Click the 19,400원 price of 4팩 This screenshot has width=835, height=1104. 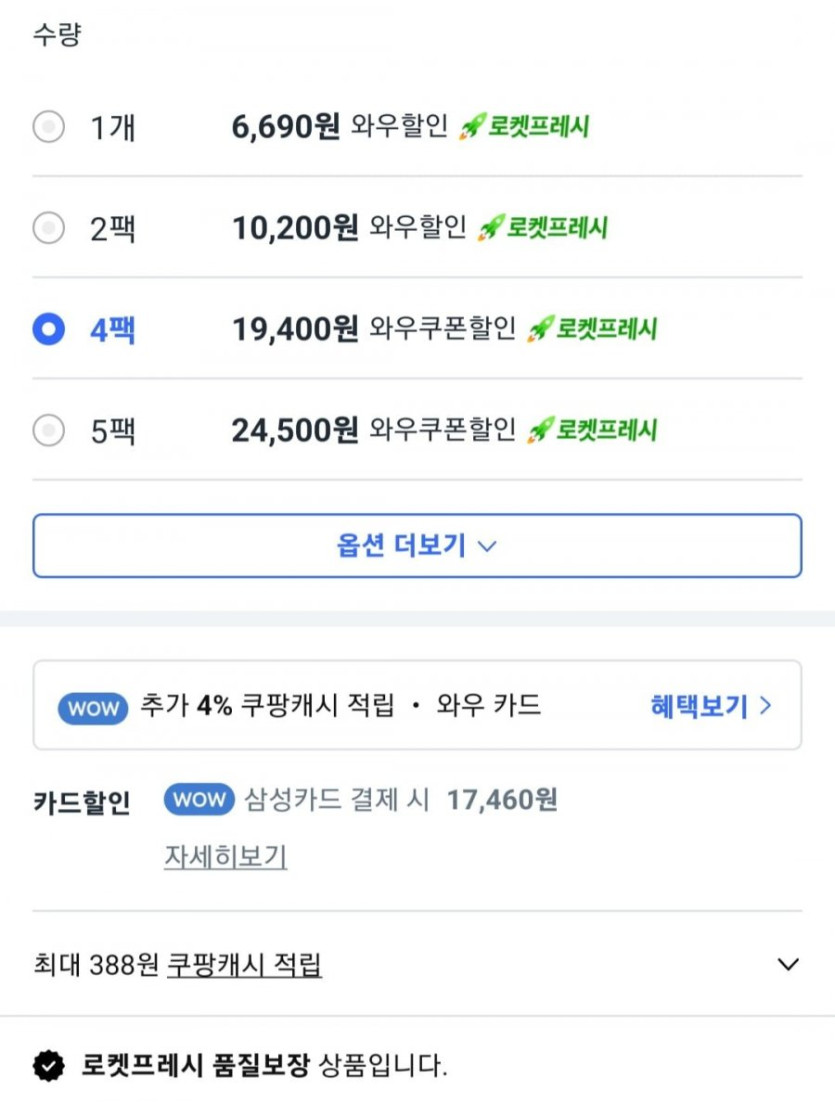pos(294,330)
